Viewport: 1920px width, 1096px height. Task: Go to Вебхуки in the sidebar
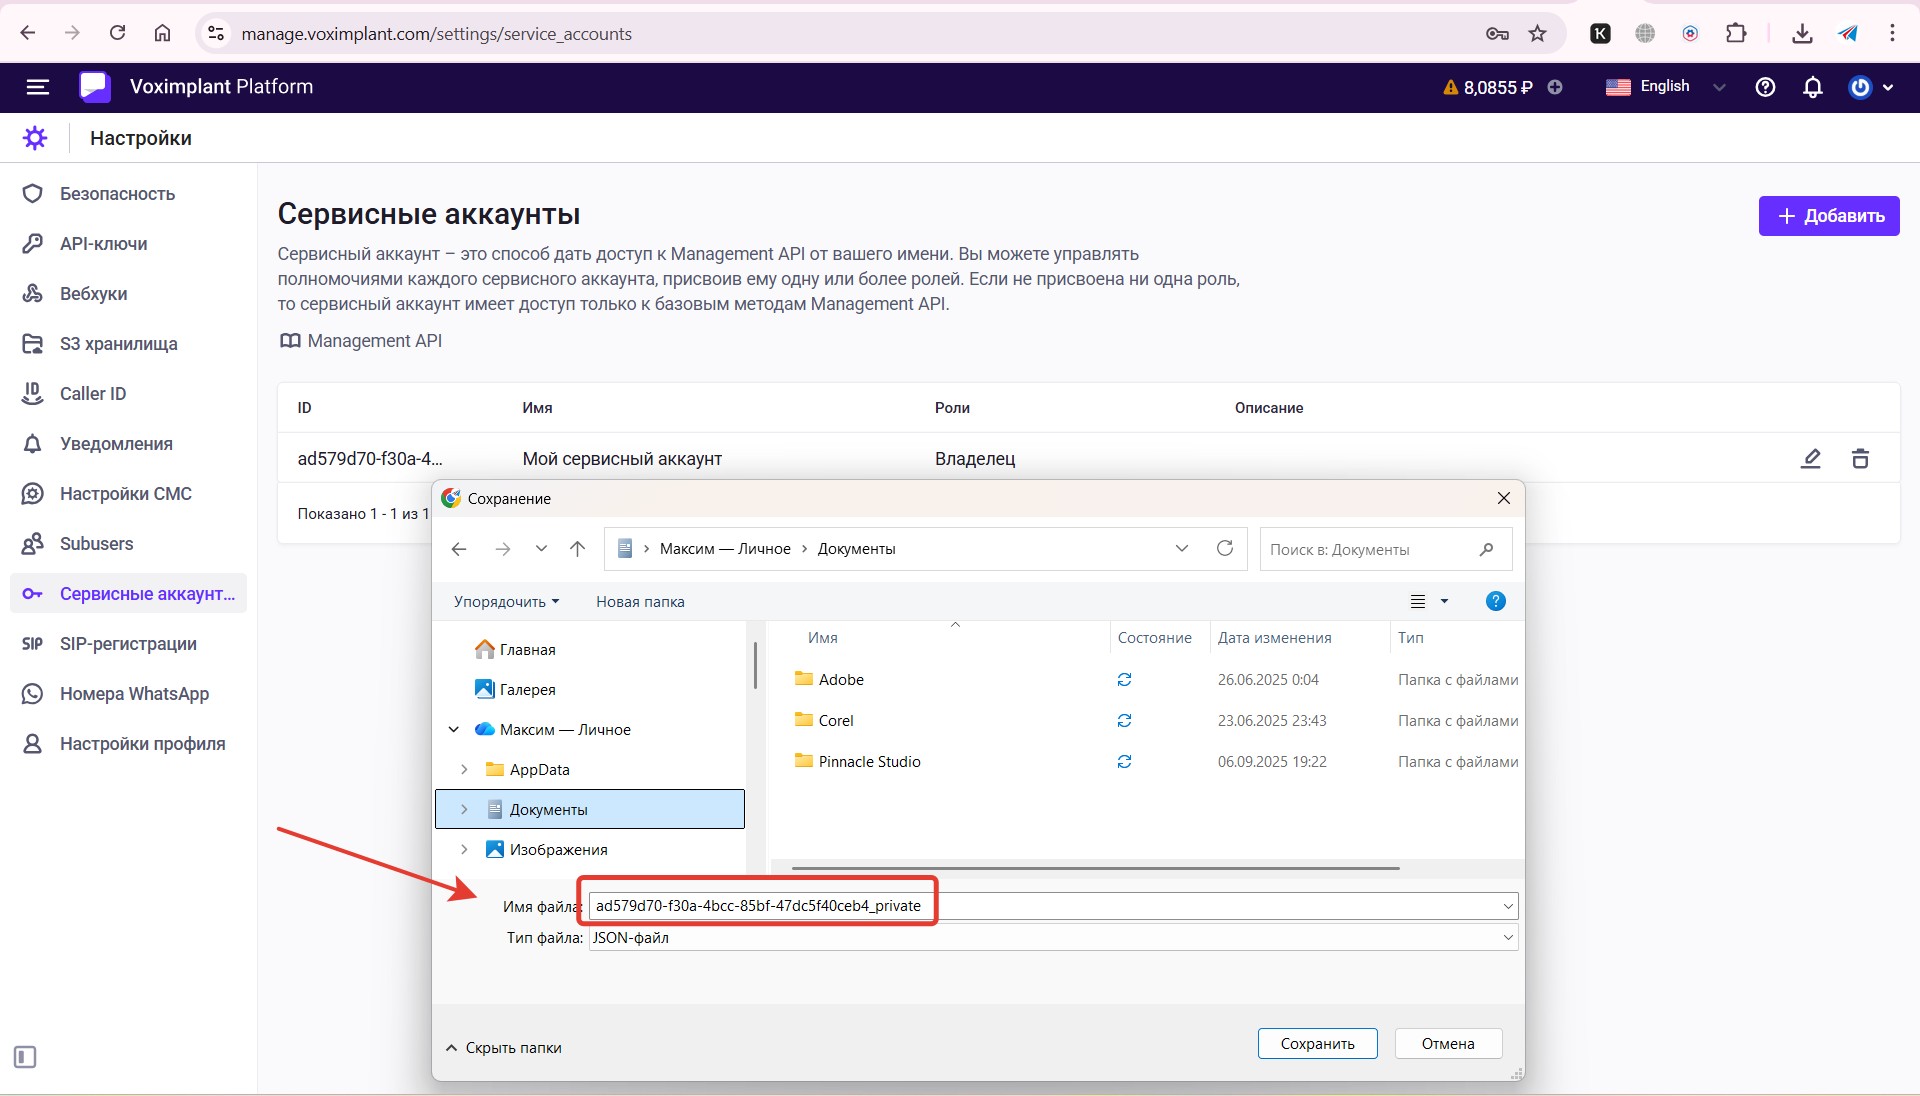pos(93,294)
